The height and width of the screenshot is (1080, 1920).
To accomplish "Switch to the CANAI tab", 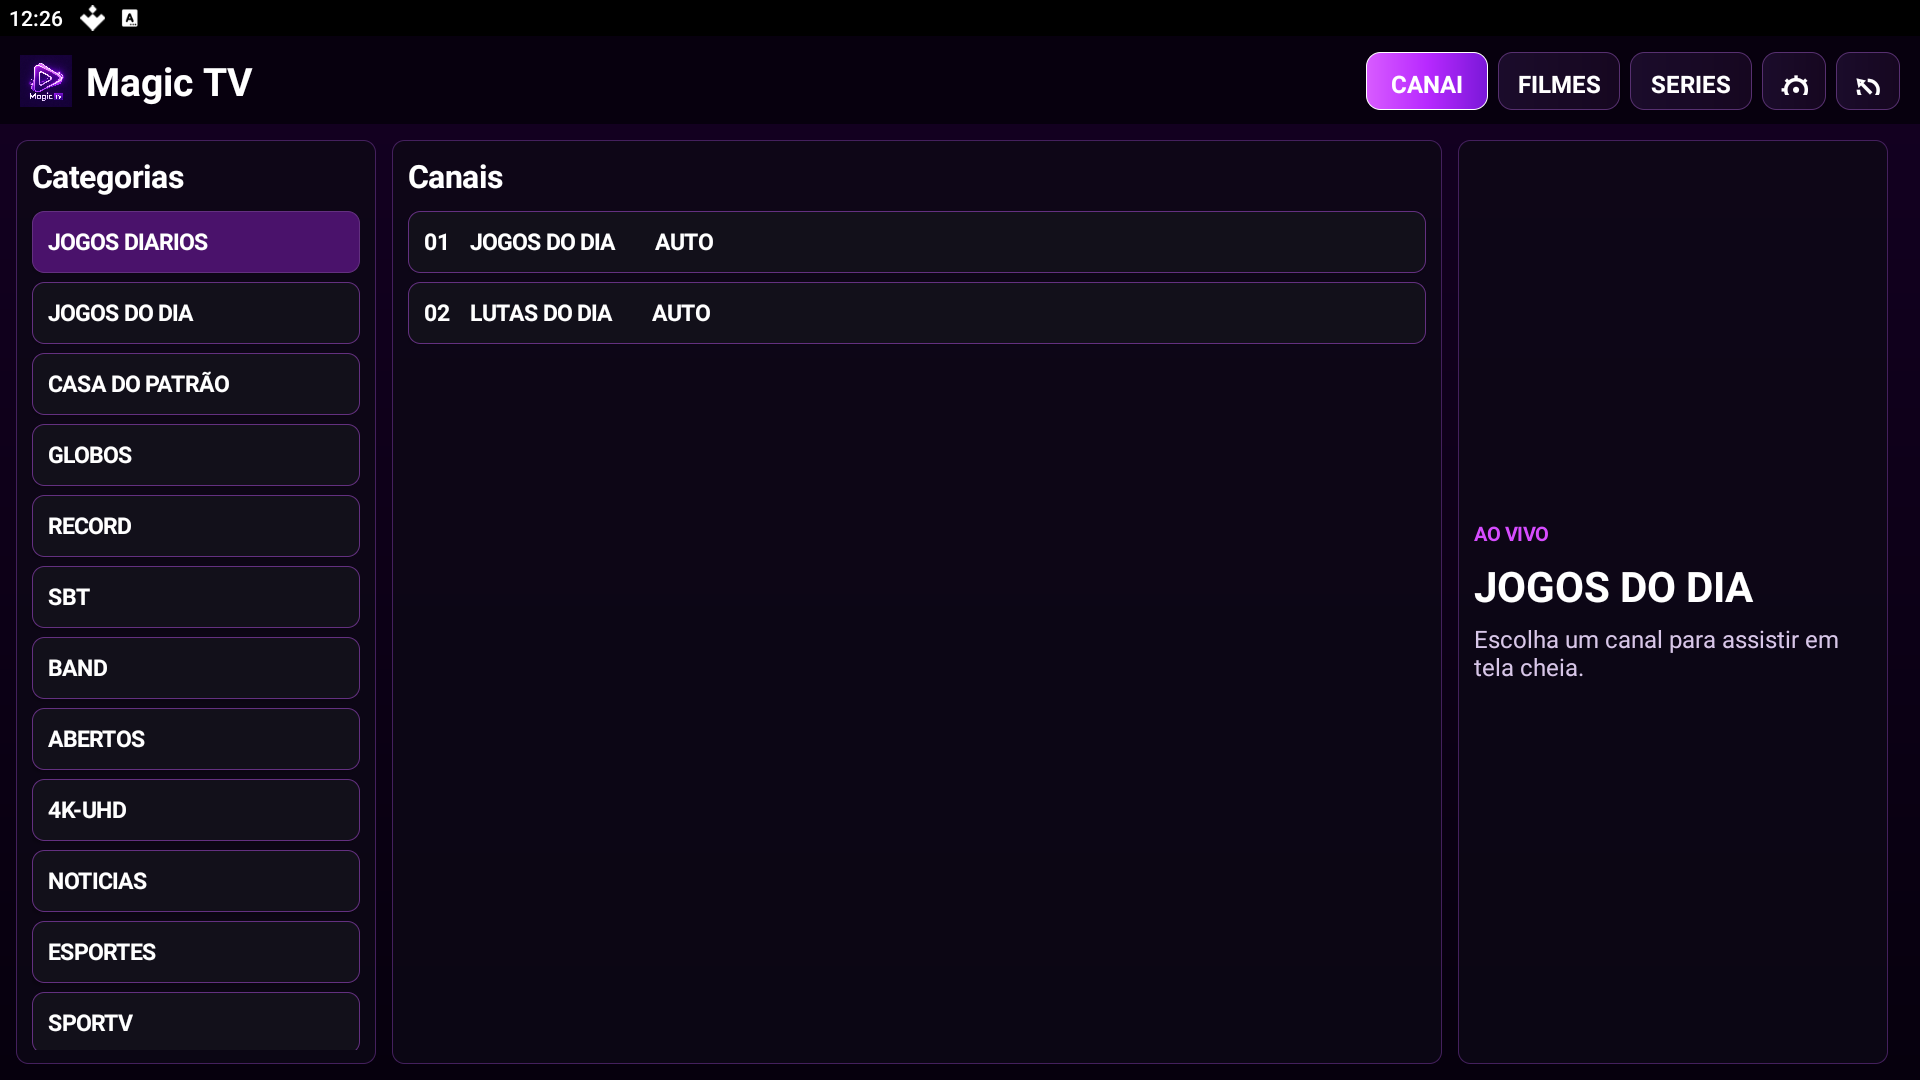I will pyautogui.click(x=1426, y=82).
